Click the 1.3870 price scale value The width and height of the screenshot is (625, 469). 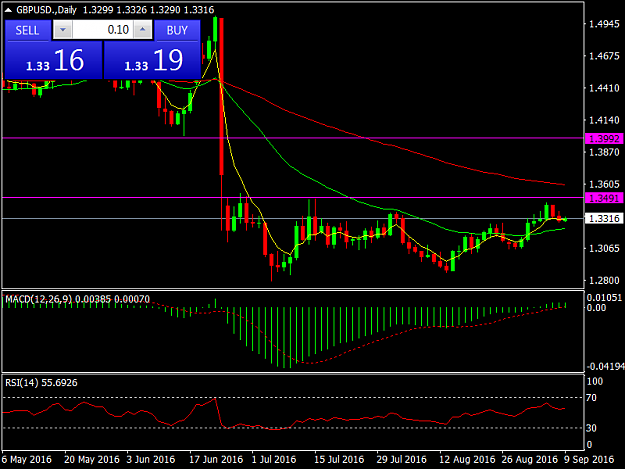coord(604,152)
